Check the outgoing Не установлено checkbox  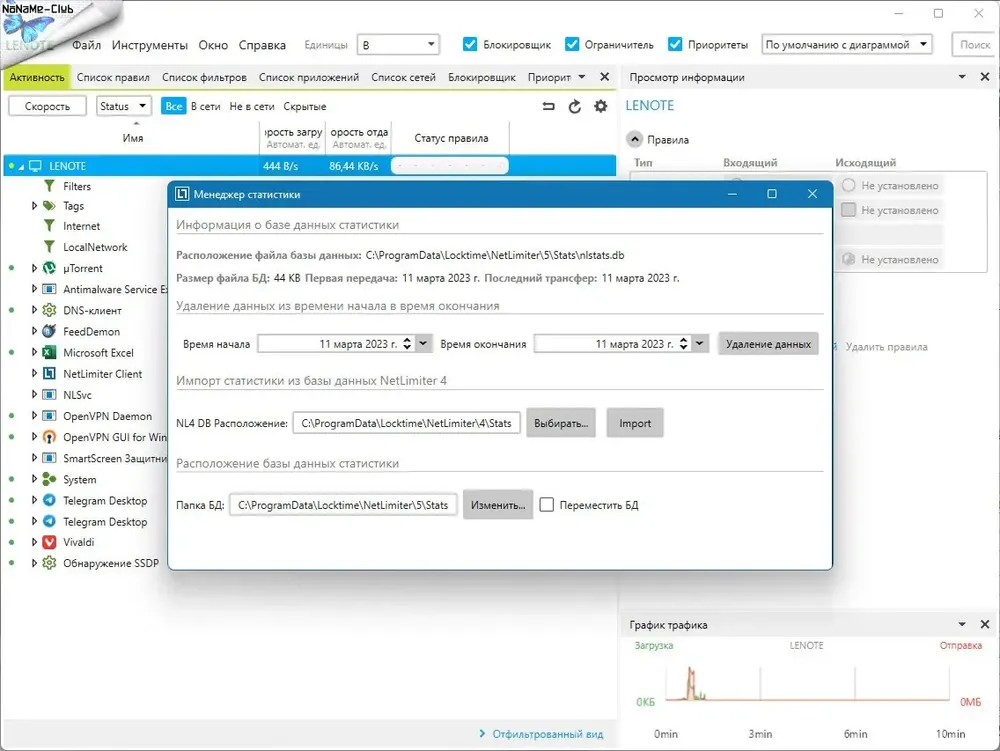coord(848,210)
